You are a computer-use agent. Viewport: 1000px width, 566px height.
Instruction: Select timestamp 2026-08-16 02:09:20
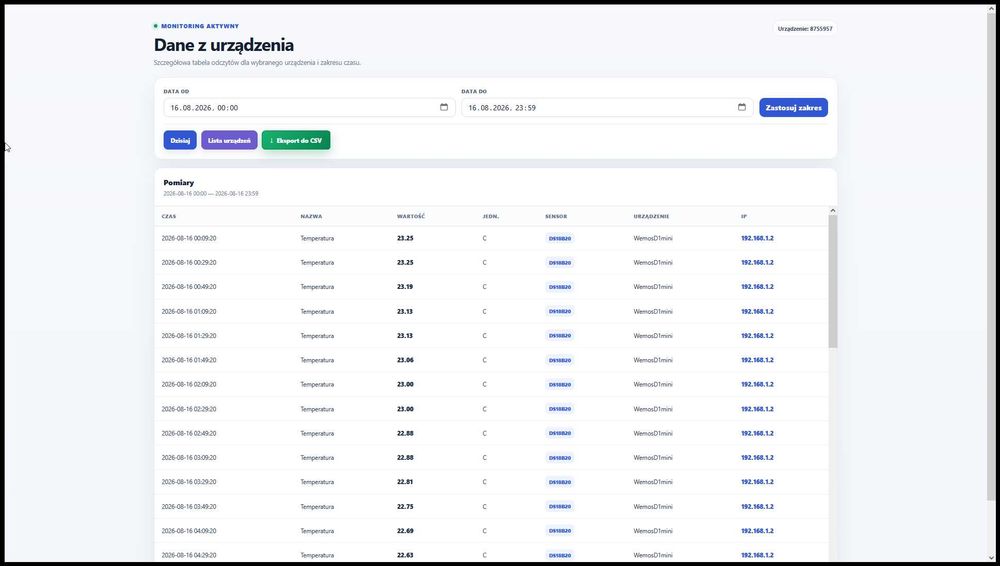(x=189, y=384)
